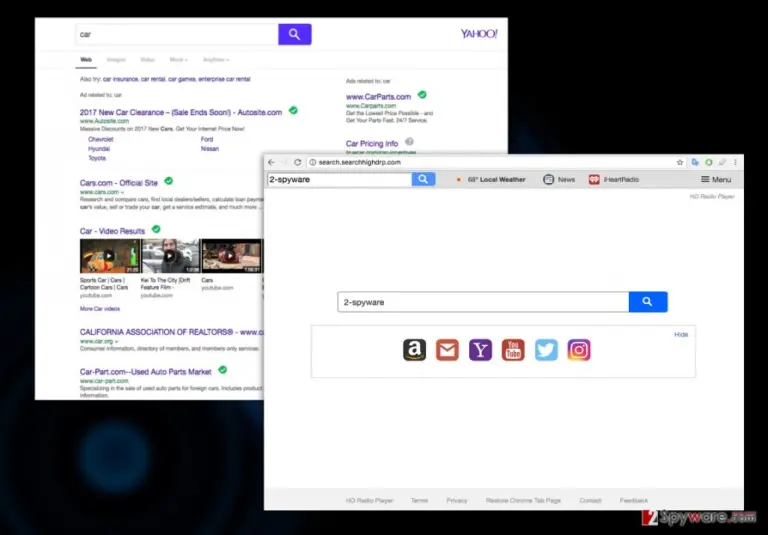Open Car-Part.com Used Auto Parts result

tap(145, 372)
